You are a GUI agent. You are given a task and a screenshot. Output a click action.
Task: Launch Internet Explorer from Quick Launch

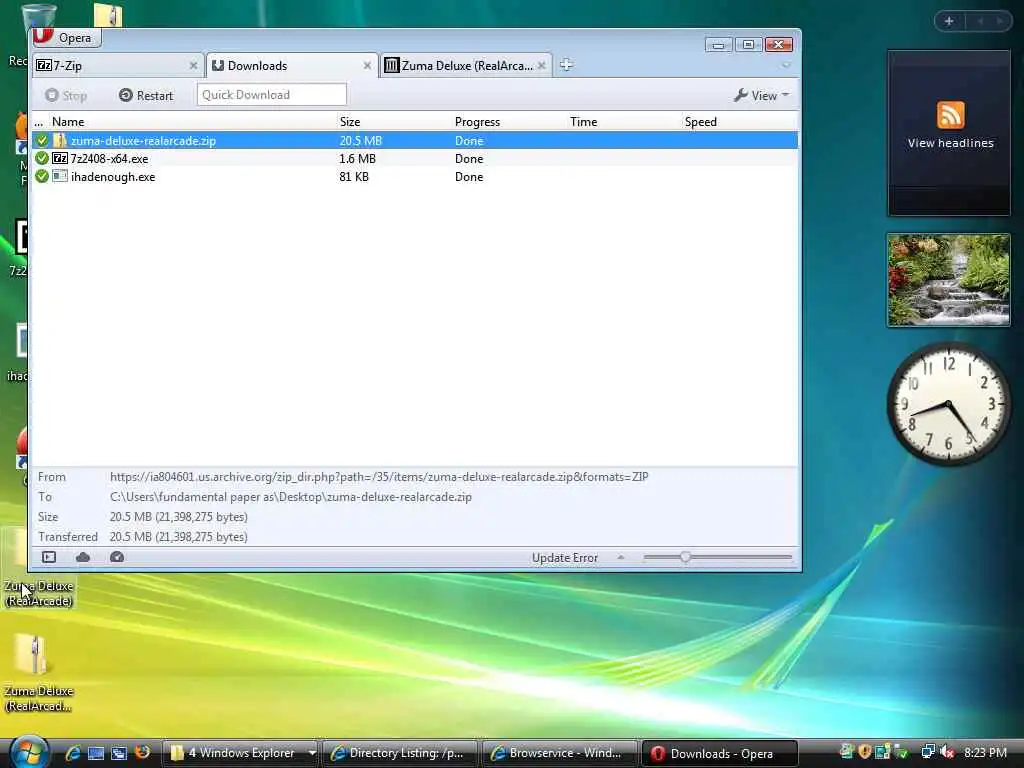point(72,753)
